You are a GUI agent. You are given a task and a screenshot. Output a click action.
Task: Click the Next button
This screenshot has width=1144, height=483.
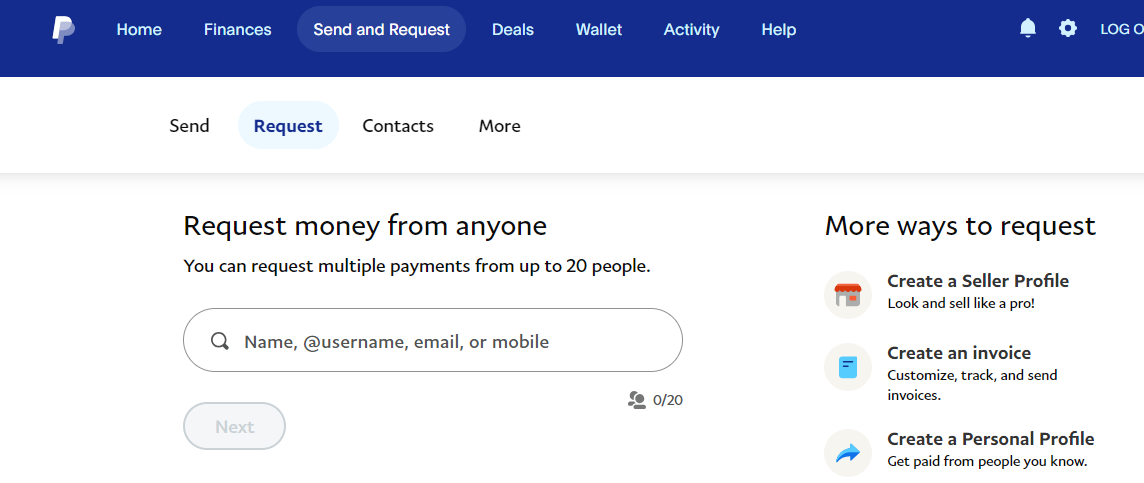coord(234,426)
